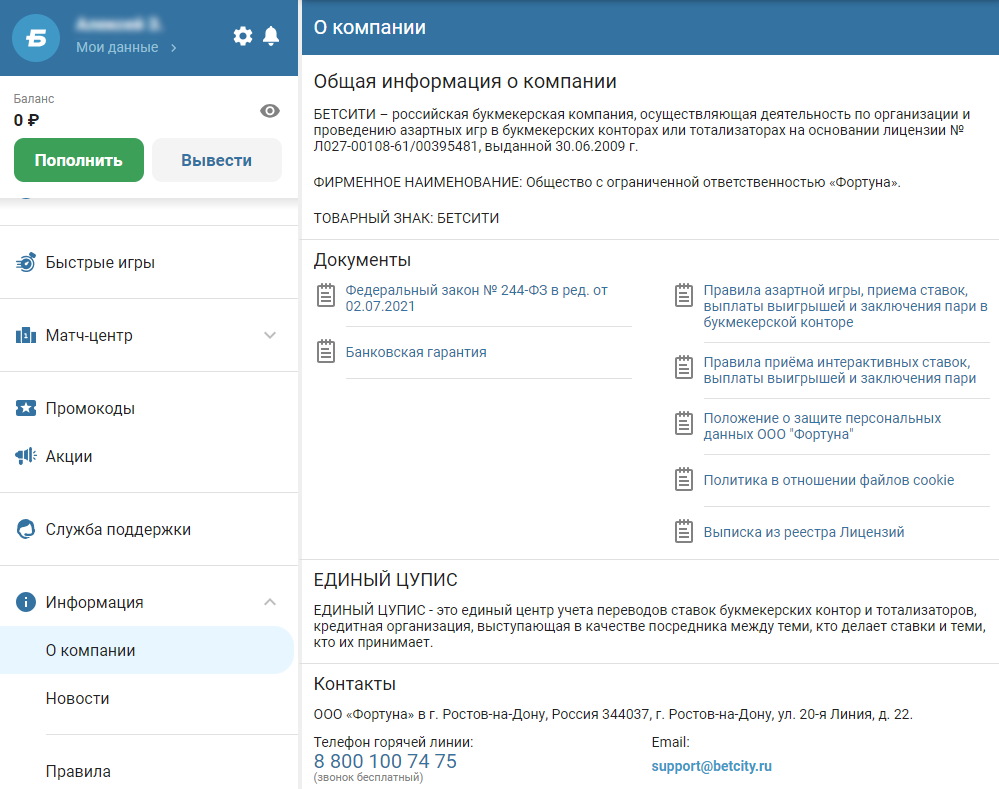999x789 pixels.
Task: Click the ФИРМЕННОЕ НАИМЕНОВАНИЕ line
Action: [x=607, y=182]
